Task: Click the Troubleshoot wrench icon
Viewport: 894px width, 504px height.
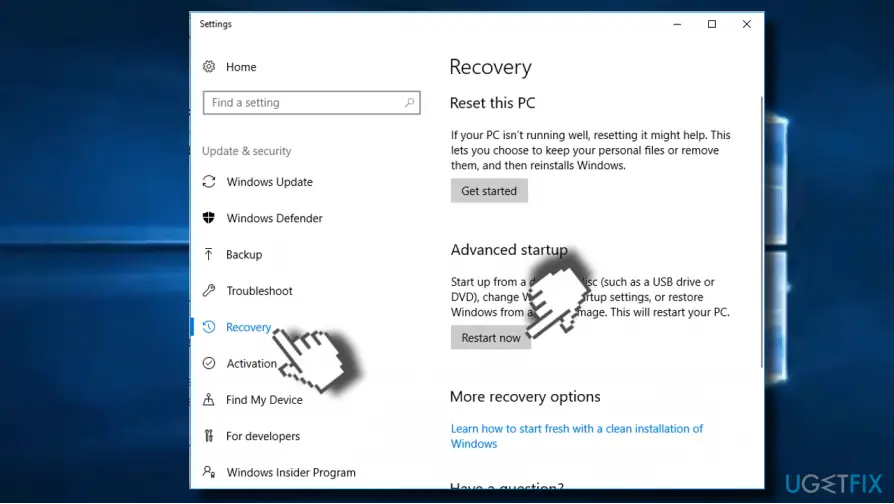Action: click(209, 291)
